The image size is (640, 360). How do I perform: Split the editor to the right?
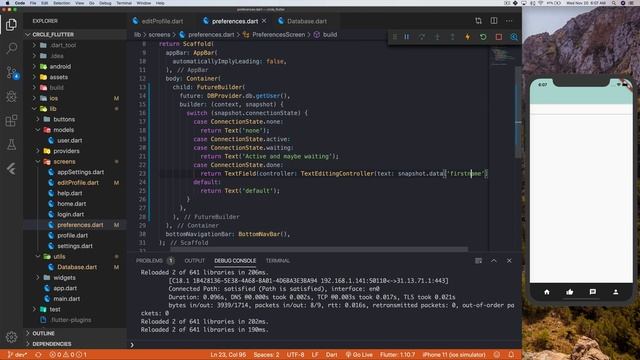point(494,21)
